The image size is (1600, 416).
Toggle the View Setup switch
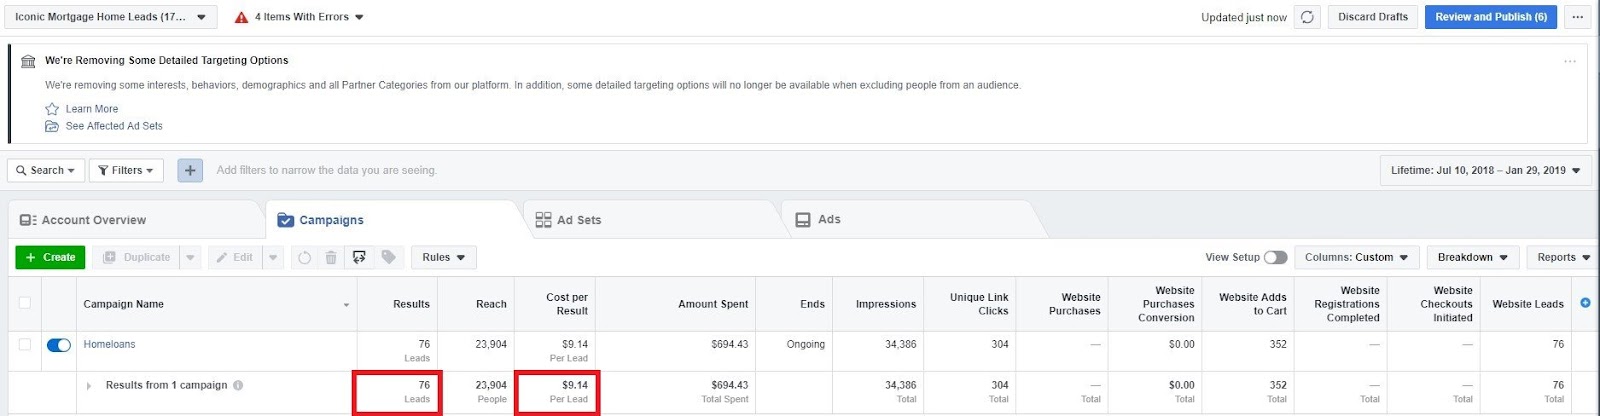pos(1275,257)
